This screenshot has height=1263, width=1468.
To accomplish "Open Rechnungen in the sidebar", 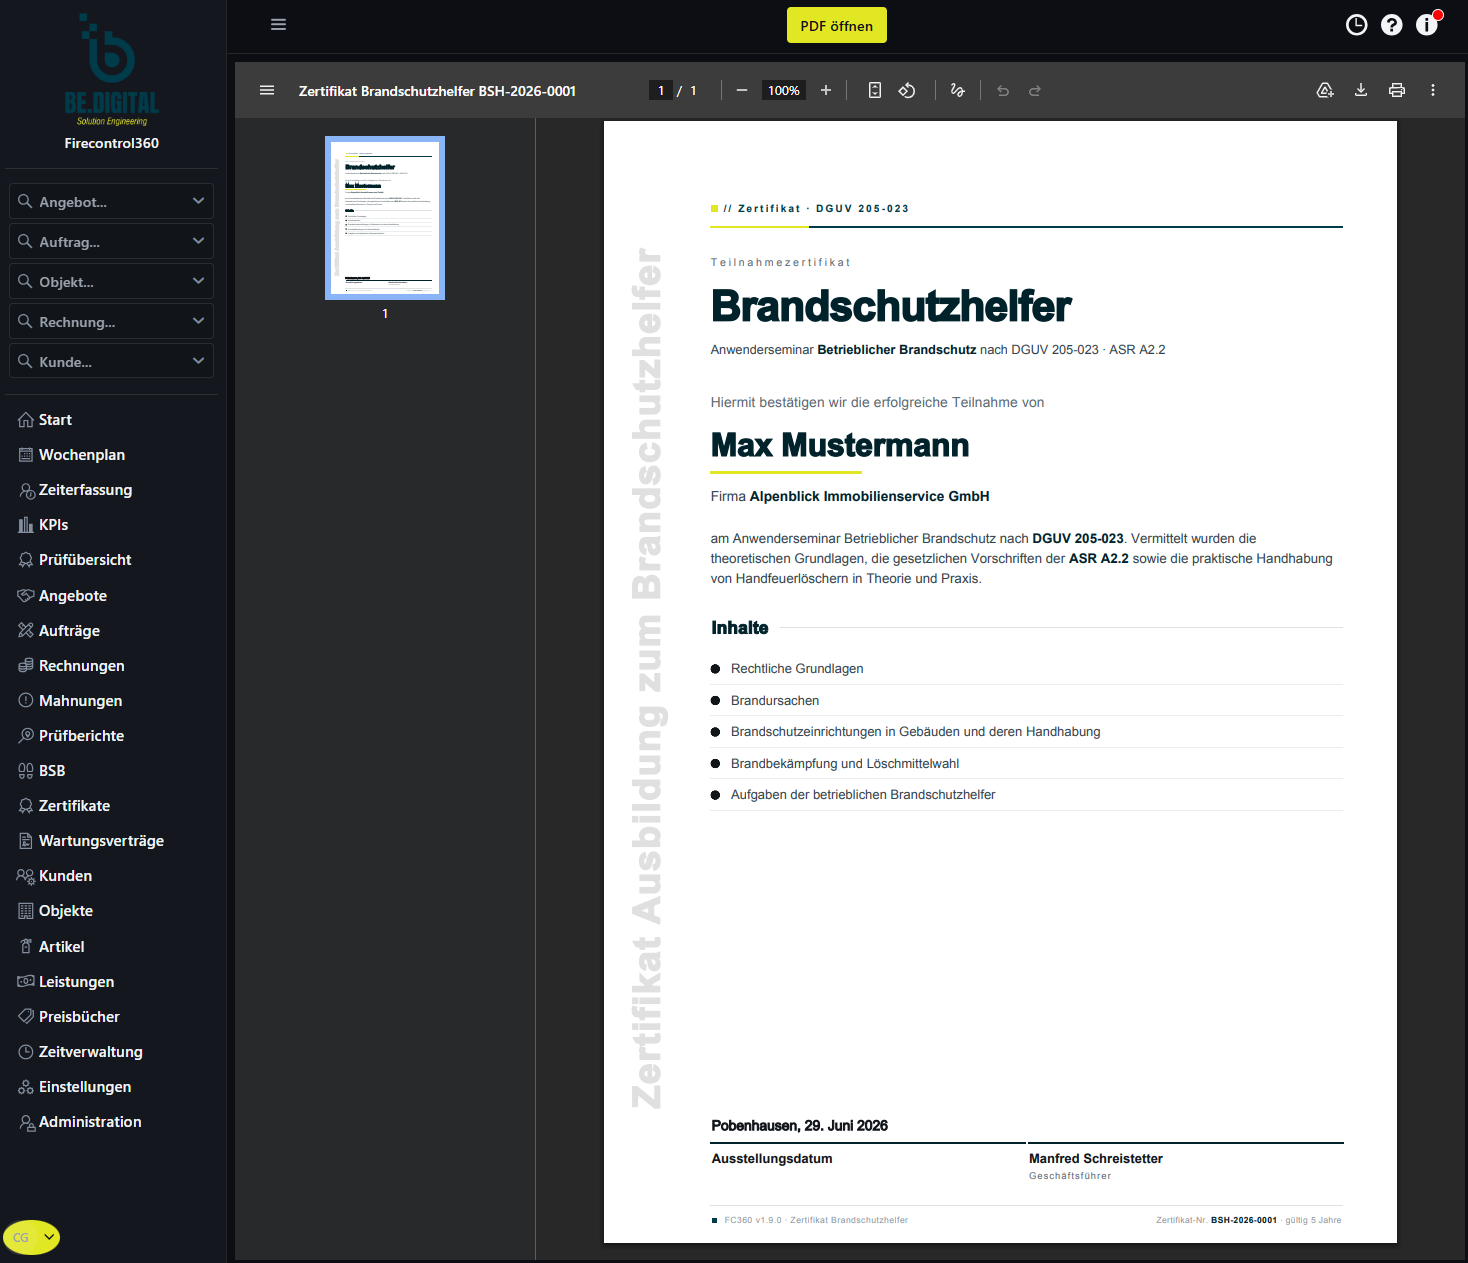I will [82, 666].
